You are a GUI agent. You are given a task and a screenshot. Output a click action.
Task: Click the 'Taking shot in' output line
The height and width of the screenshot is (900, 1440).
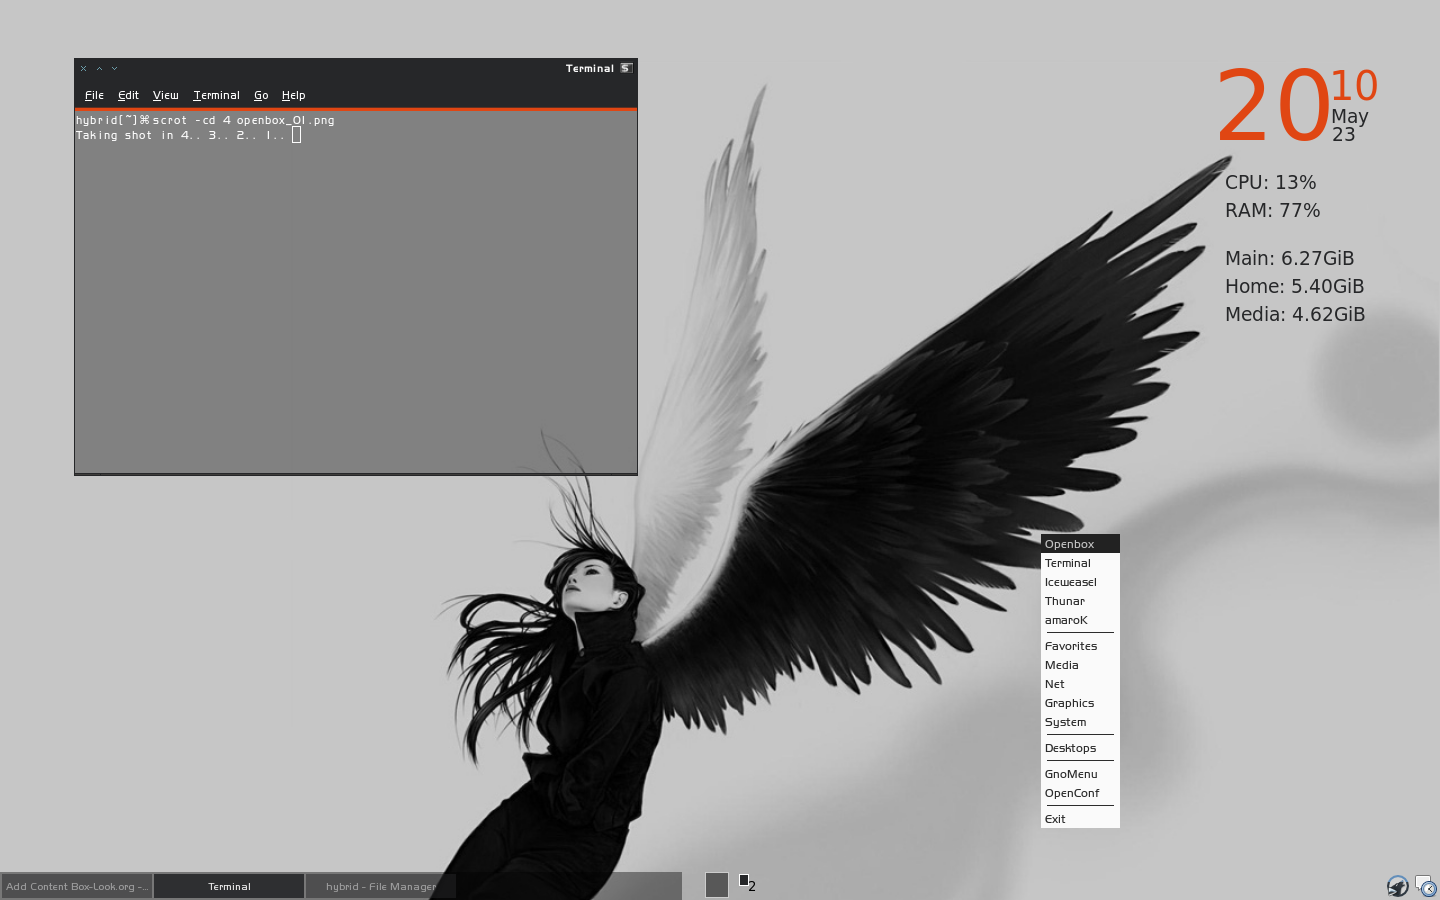point(181,135)
